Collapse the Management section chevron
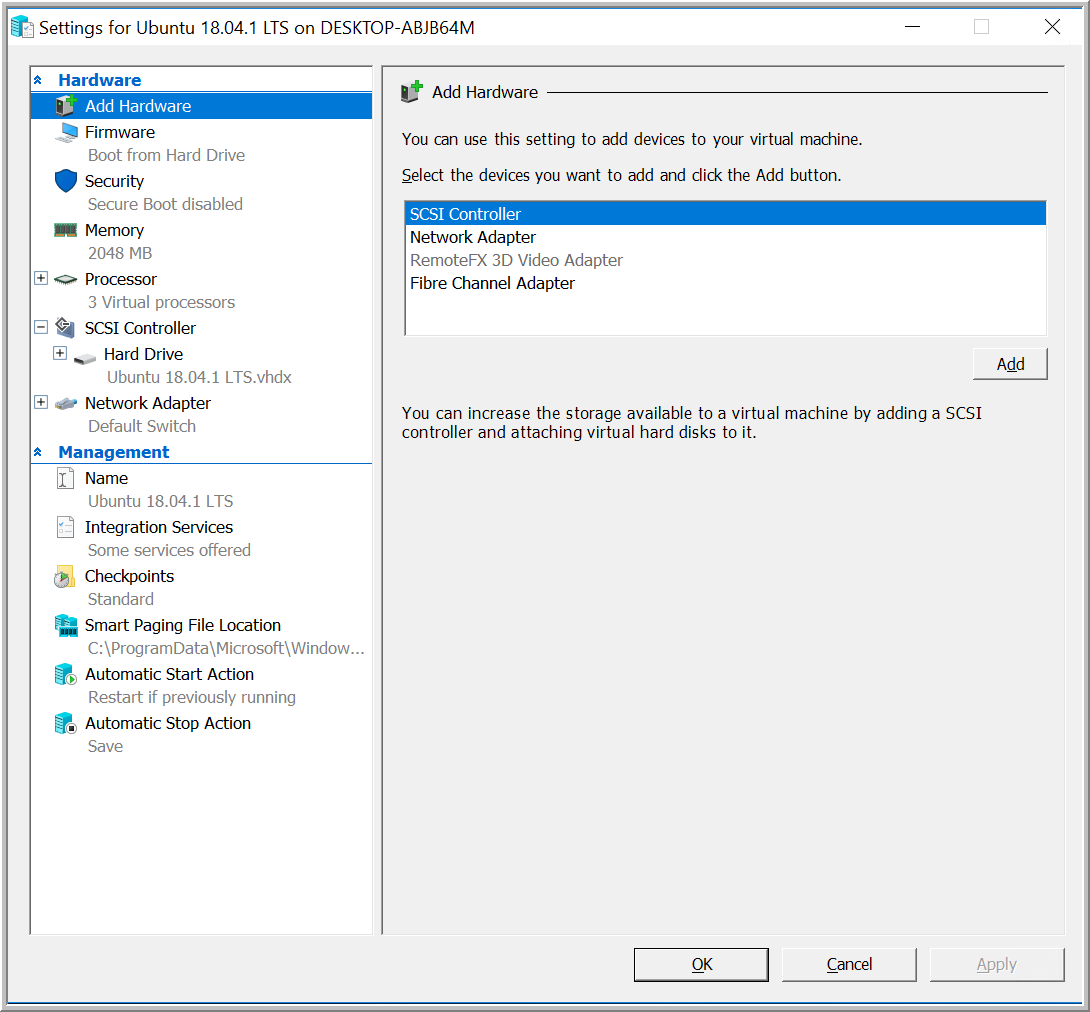The image size is (1090, 1012). pyautogui.click(x=38, y=452)
